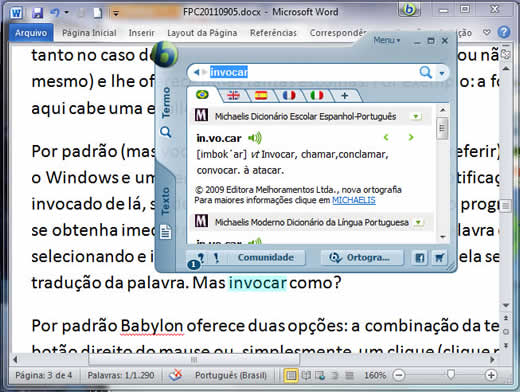
Task: Click the Word horizontal scrollbar thumb
Action: 194,360
